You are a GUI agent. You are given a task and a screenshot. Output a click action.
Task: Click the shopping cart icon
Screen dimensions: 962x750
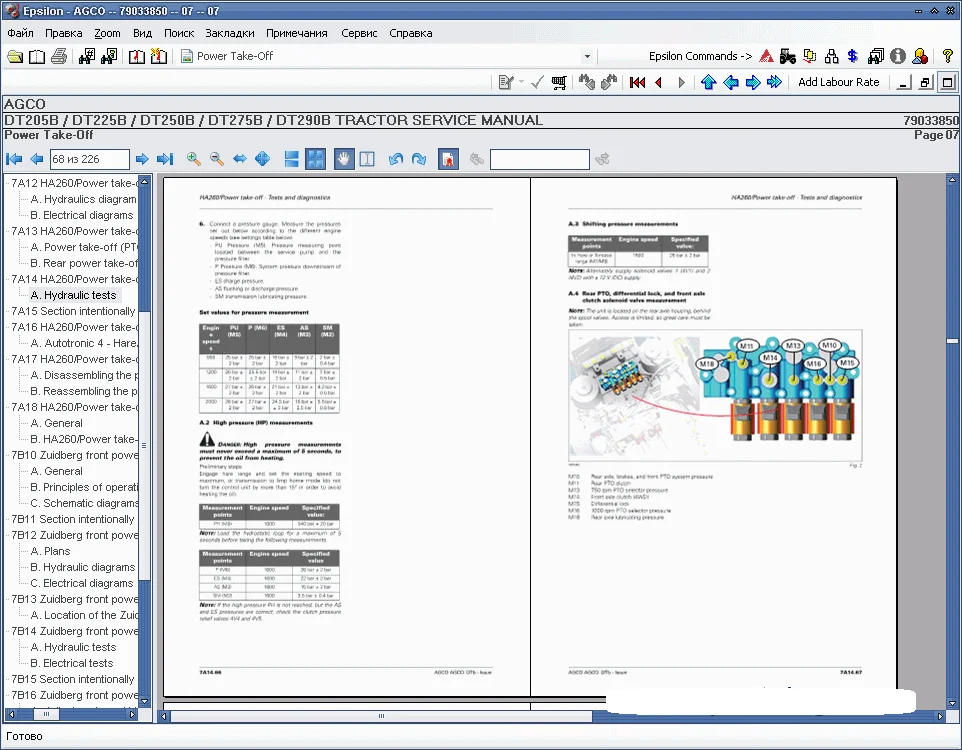pos(559,82)
